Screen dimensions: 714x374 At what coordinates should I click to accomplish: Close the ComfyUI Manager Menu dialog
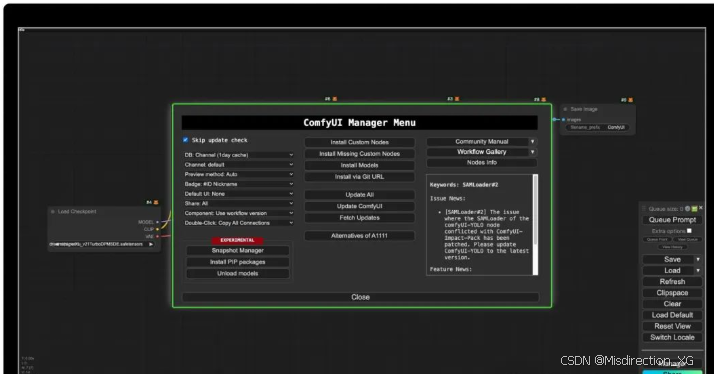360,297
